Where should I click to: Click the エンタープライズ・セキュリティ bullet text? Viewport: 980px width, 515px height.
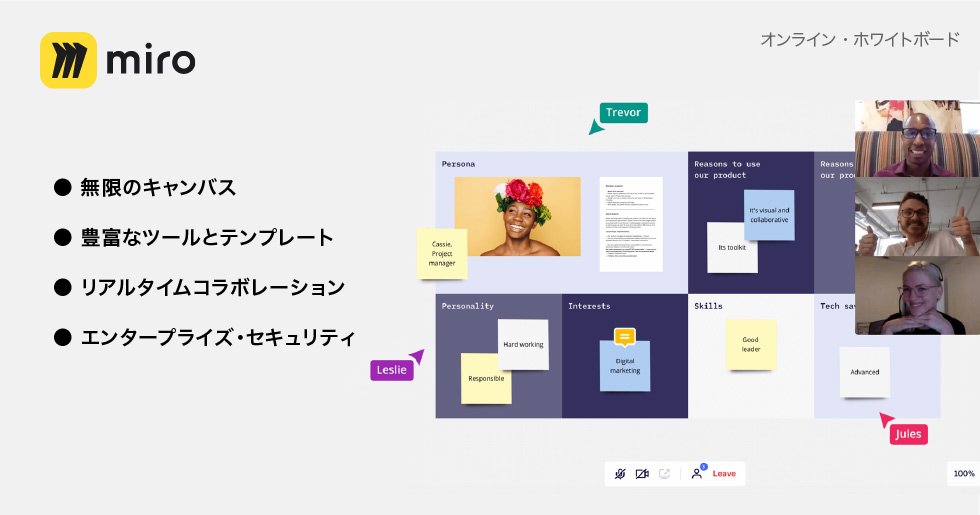point(218,338)
